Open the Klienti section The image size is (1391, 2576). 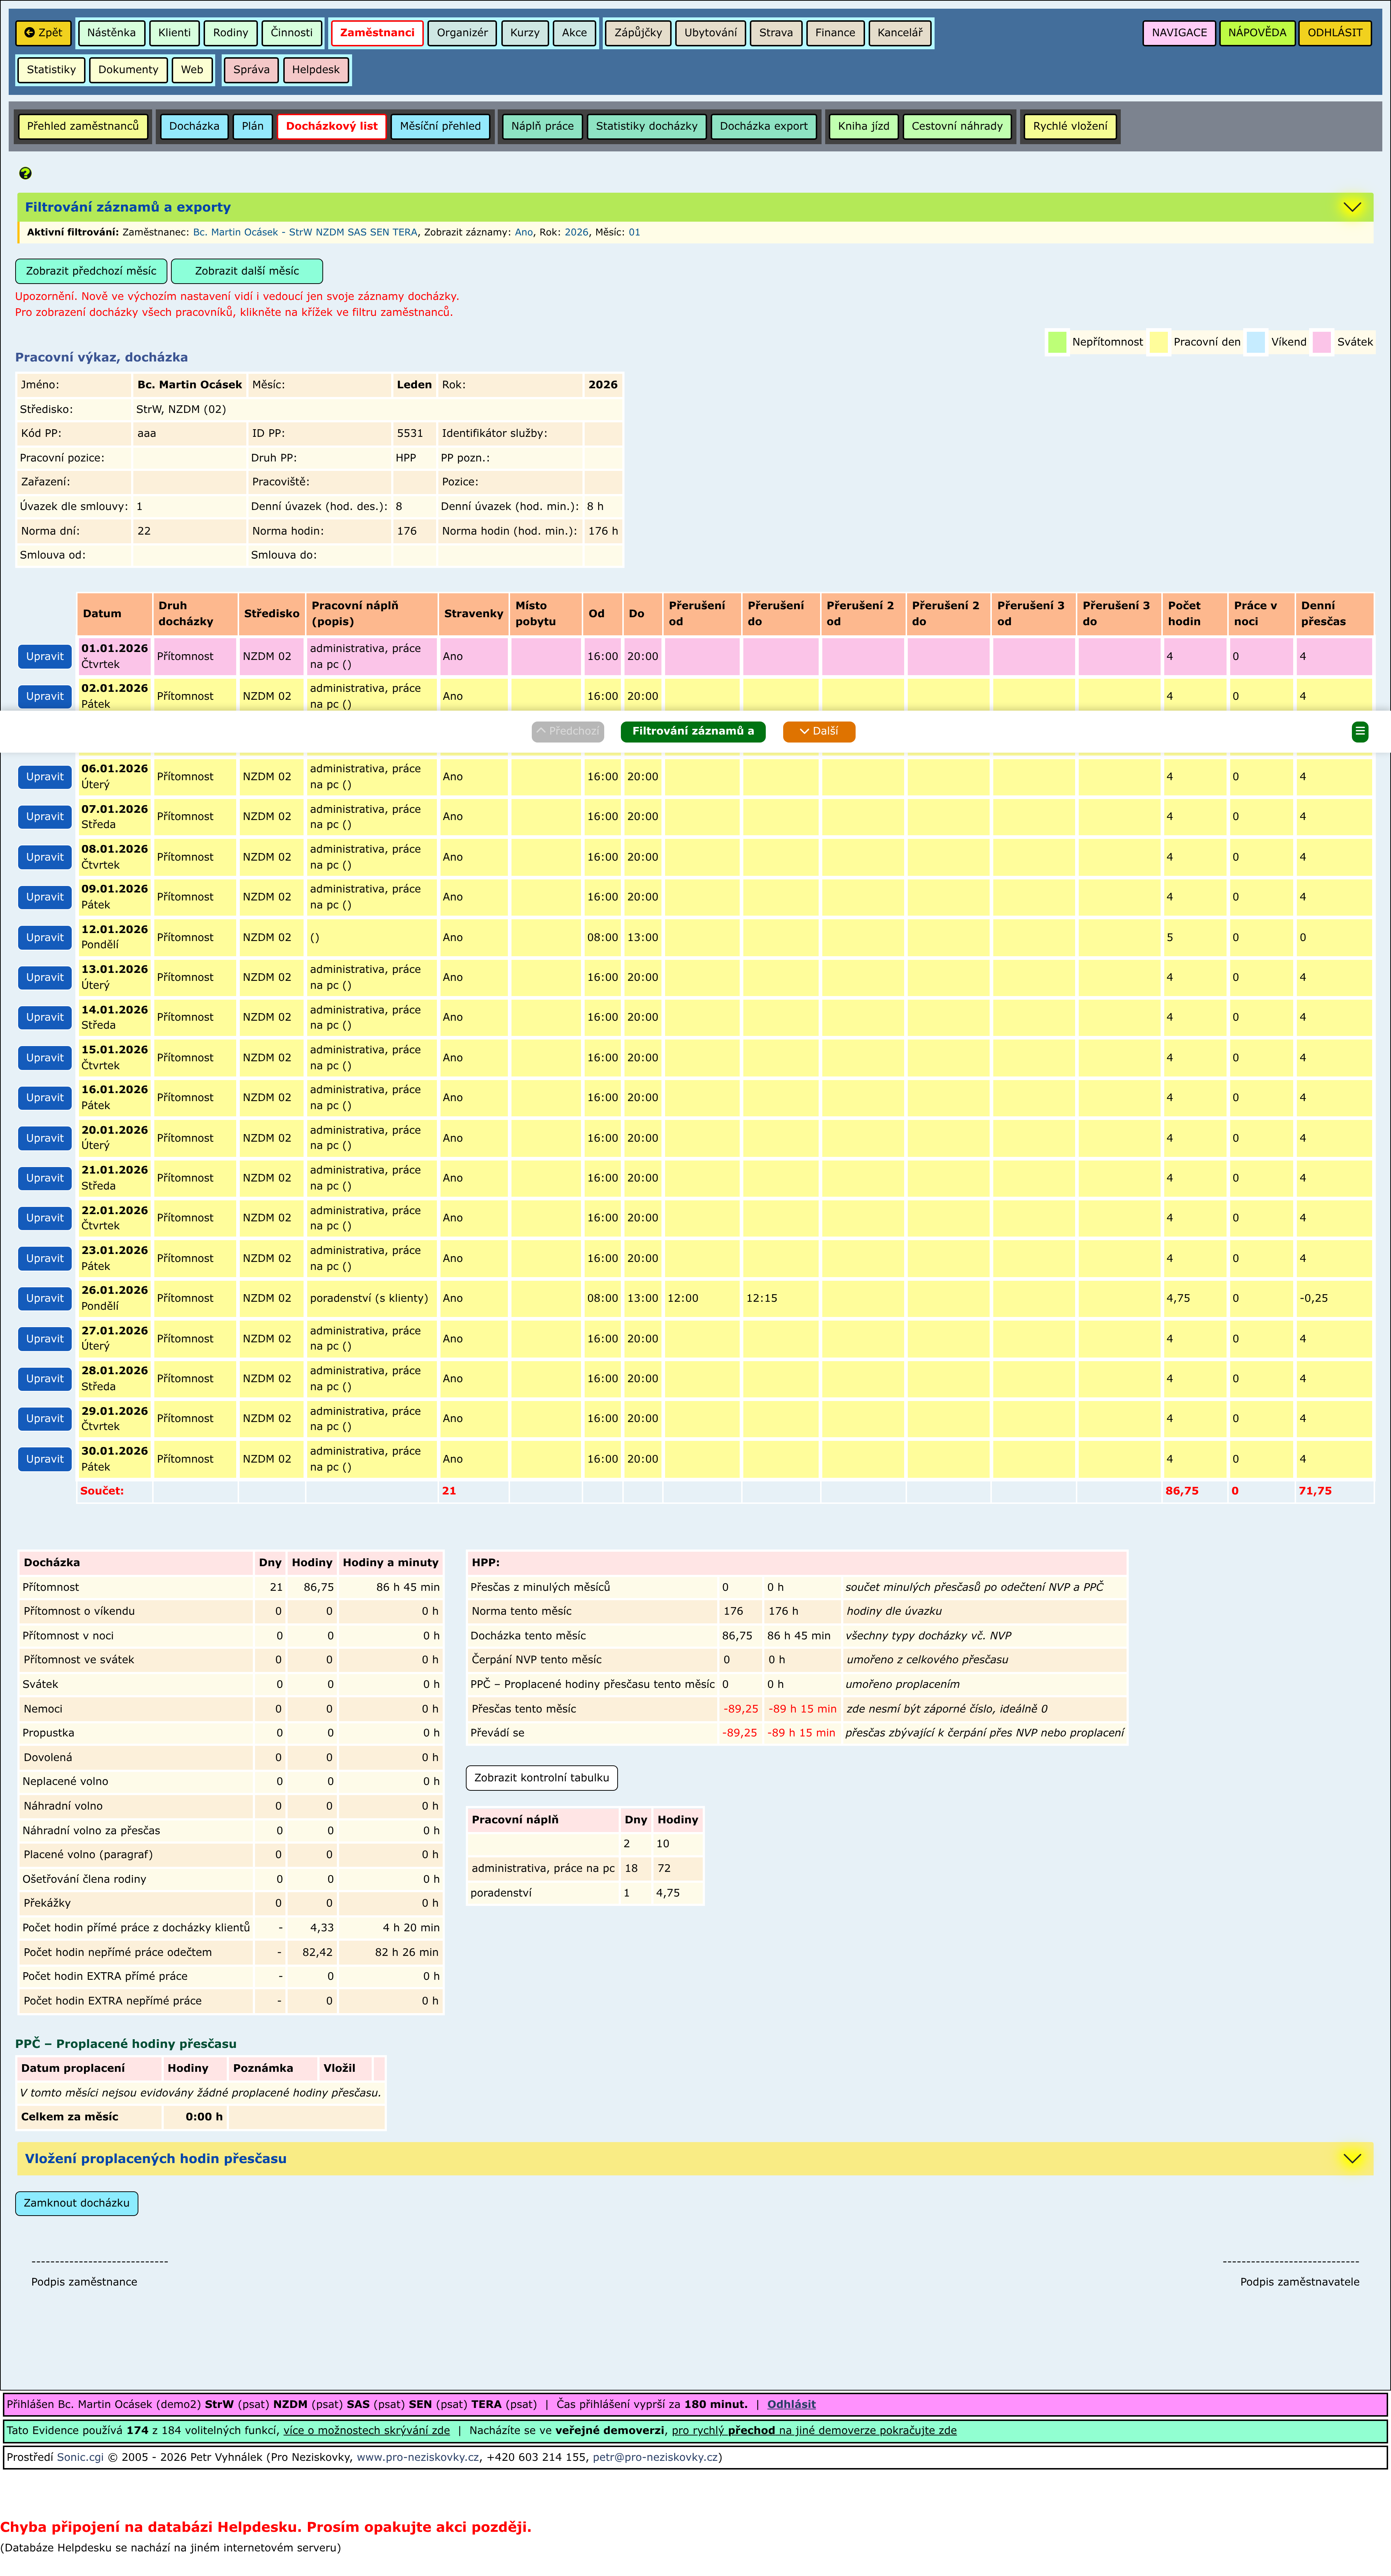point(174,33)
